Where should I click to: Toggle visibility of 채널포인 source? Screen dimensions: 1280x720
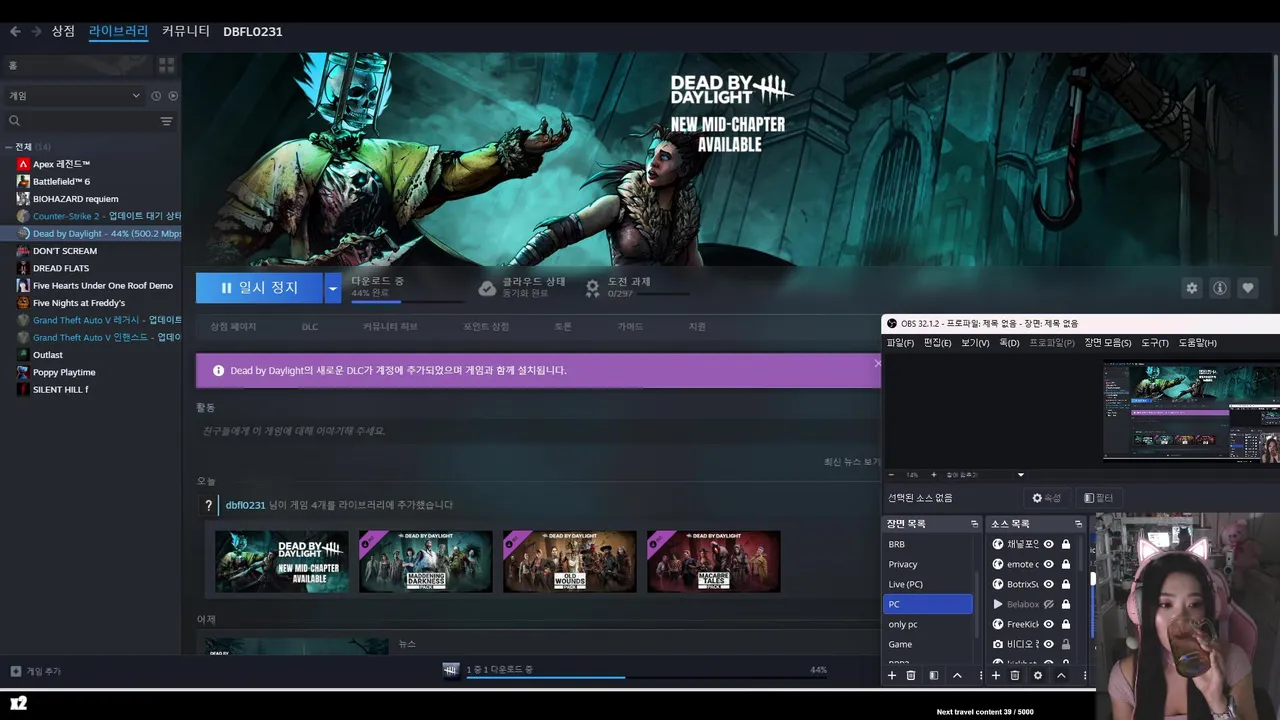click(x=1049, y=544)
